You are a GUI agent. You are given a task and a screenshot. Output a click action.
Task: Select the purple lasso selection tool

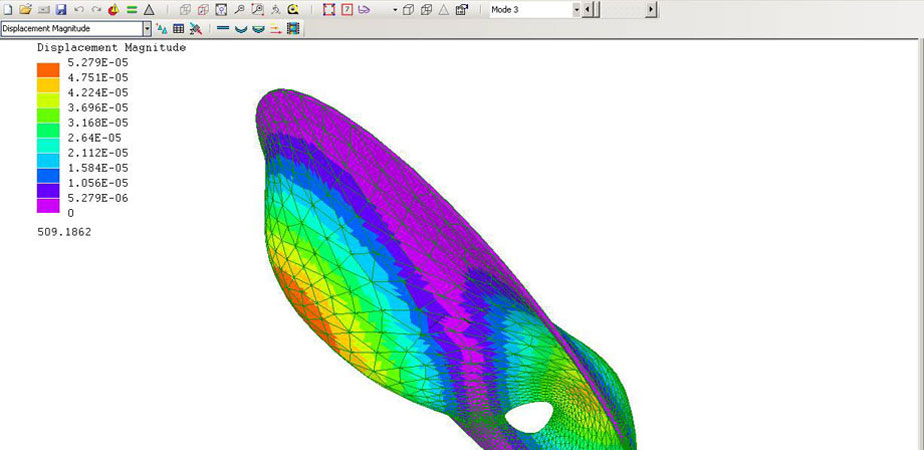[x=364, y=9]
